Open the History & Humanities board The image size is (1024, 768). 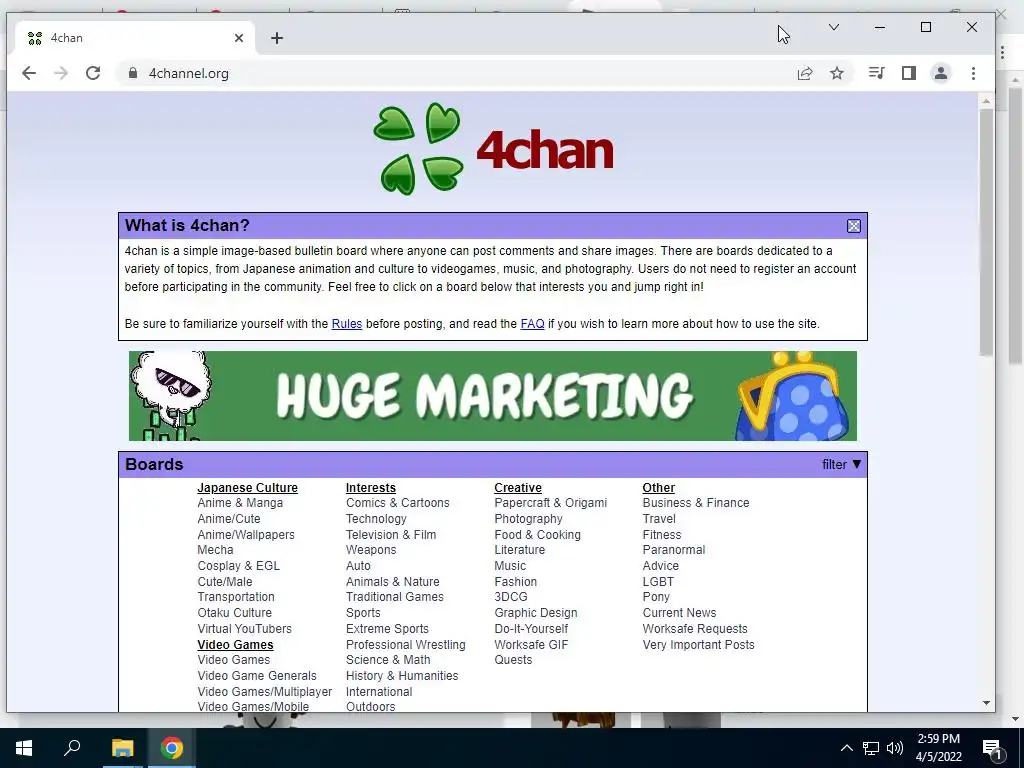coord(402,675)
